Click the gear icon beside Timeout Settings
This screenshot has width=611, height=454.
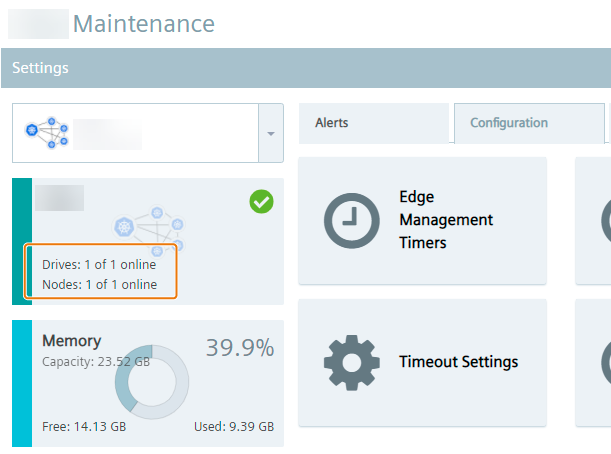click(352, 362)
